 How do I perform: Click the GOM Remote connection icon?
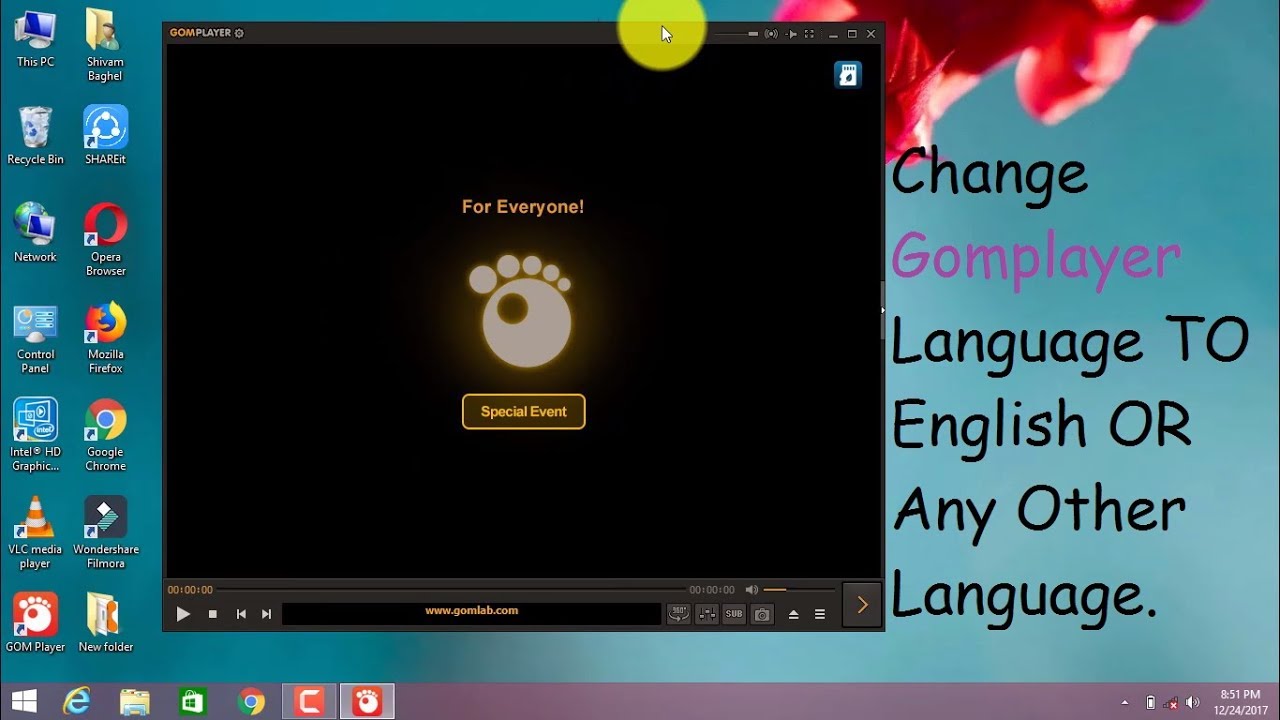[x=771, y=34]
